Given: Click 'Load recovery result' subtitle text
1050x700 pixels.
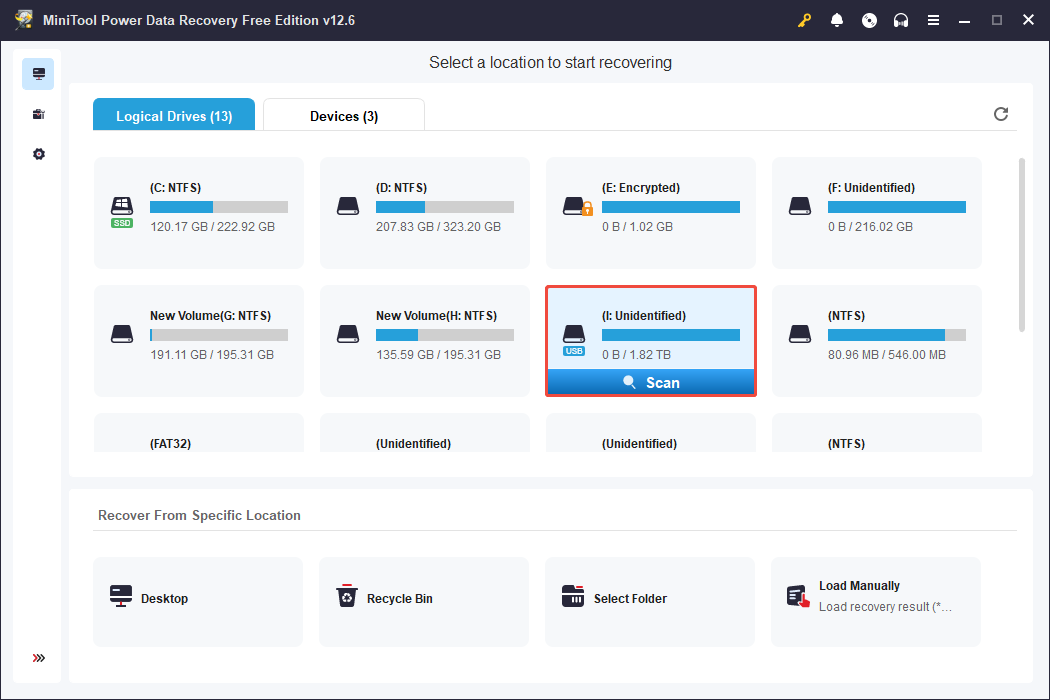Looking at the screenshot, I should pyautogui.click(x=885, y=606).
